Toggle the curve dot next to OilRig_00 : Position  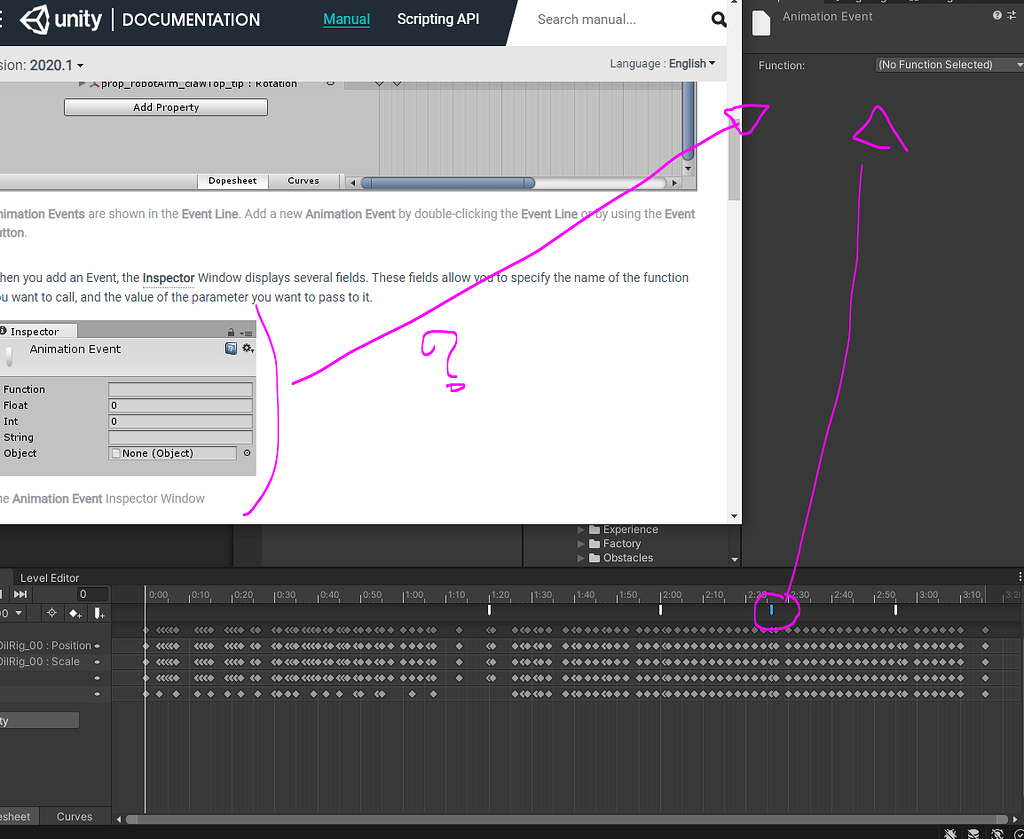tap(97, 645)
